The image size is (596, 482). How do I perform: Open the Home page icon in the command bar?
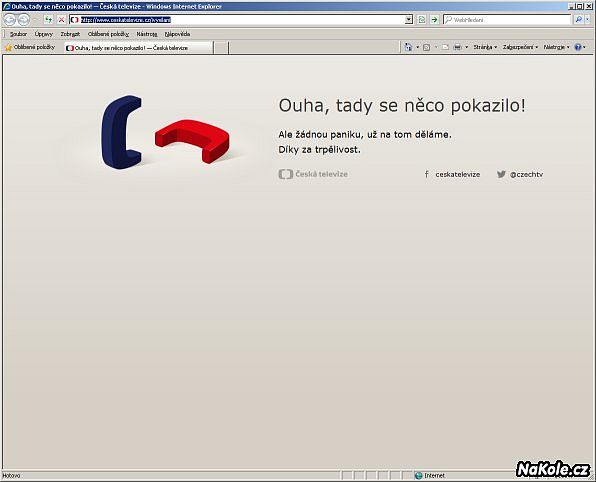pos(408,47)
